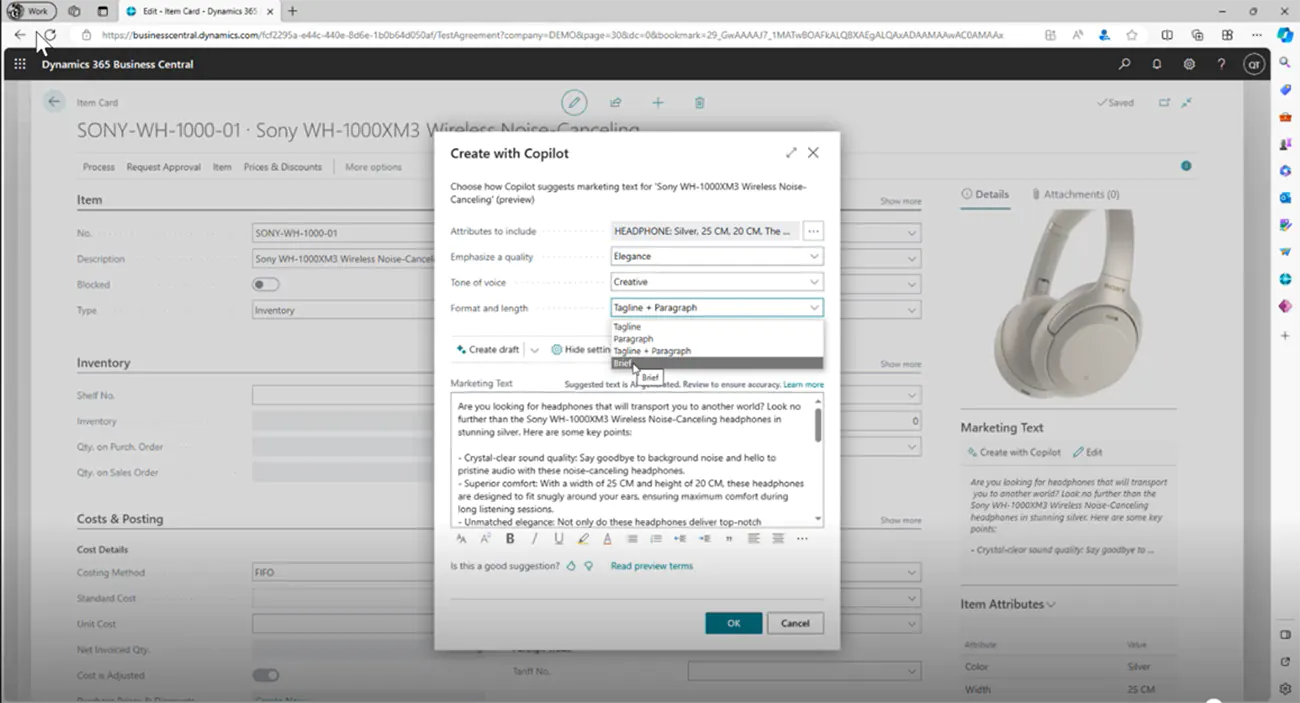This screenshot has height=703, width=1300.
Task: Open Read preview terms link
Action: pos(652,566)
